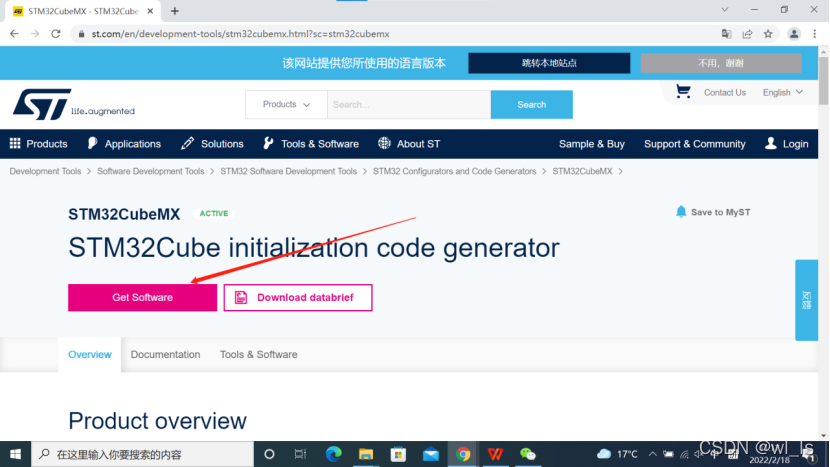
Task: Open the Windows Start menu
Action: tap(15, 454)
